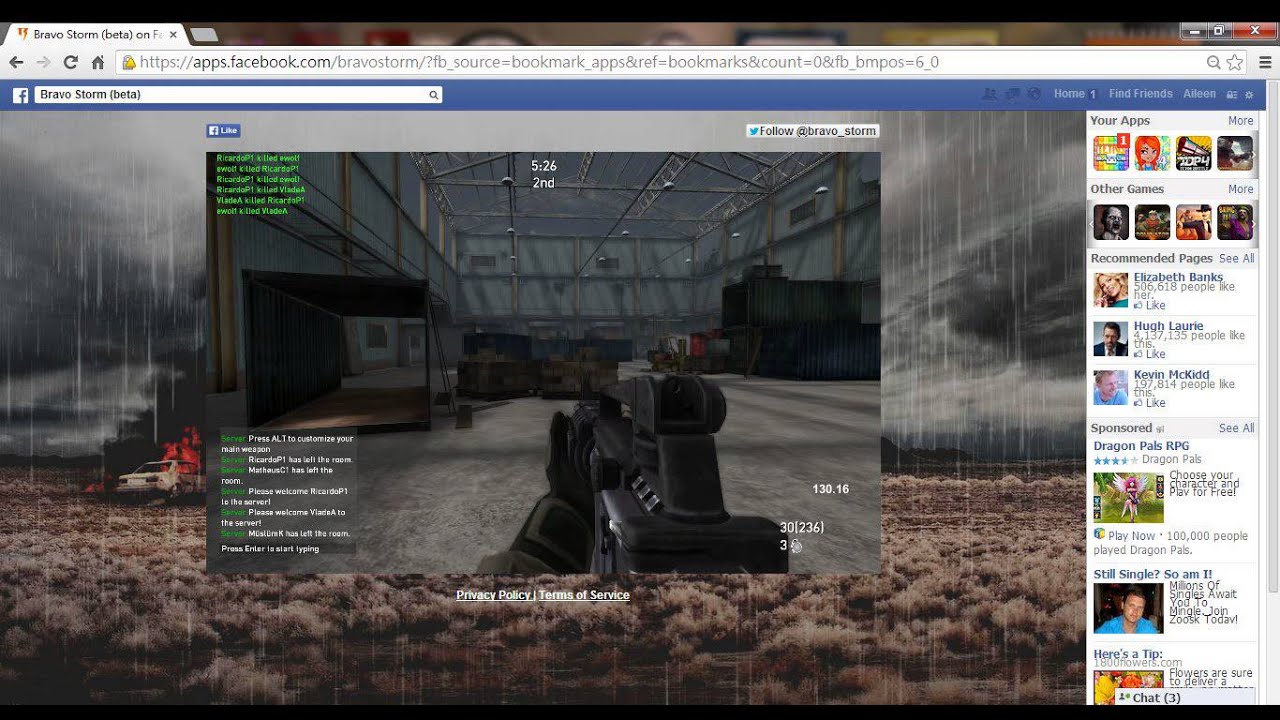Open the Dragon Pals RPG ad title
This screenshot has width=1280, height=720.
pos(1141,446)
